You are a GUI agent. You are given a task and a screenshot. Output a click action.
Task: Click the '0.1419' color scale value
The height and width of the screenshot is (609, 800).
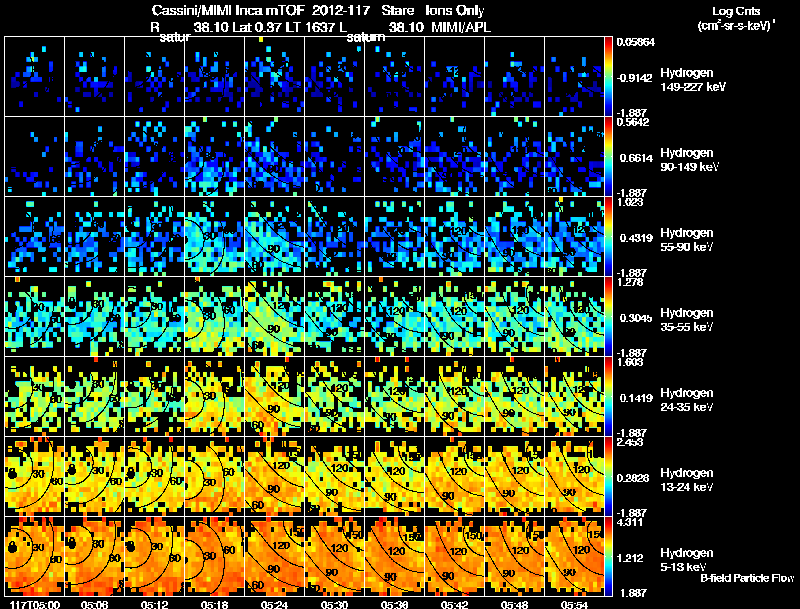pyautogui.click(x=636, y=398)
